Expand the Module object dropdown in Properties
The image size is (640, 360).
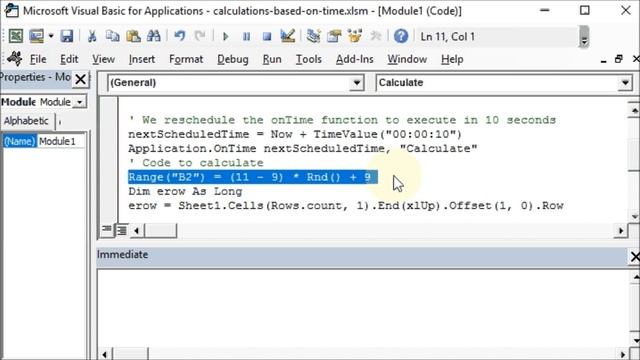click(80, 102)
